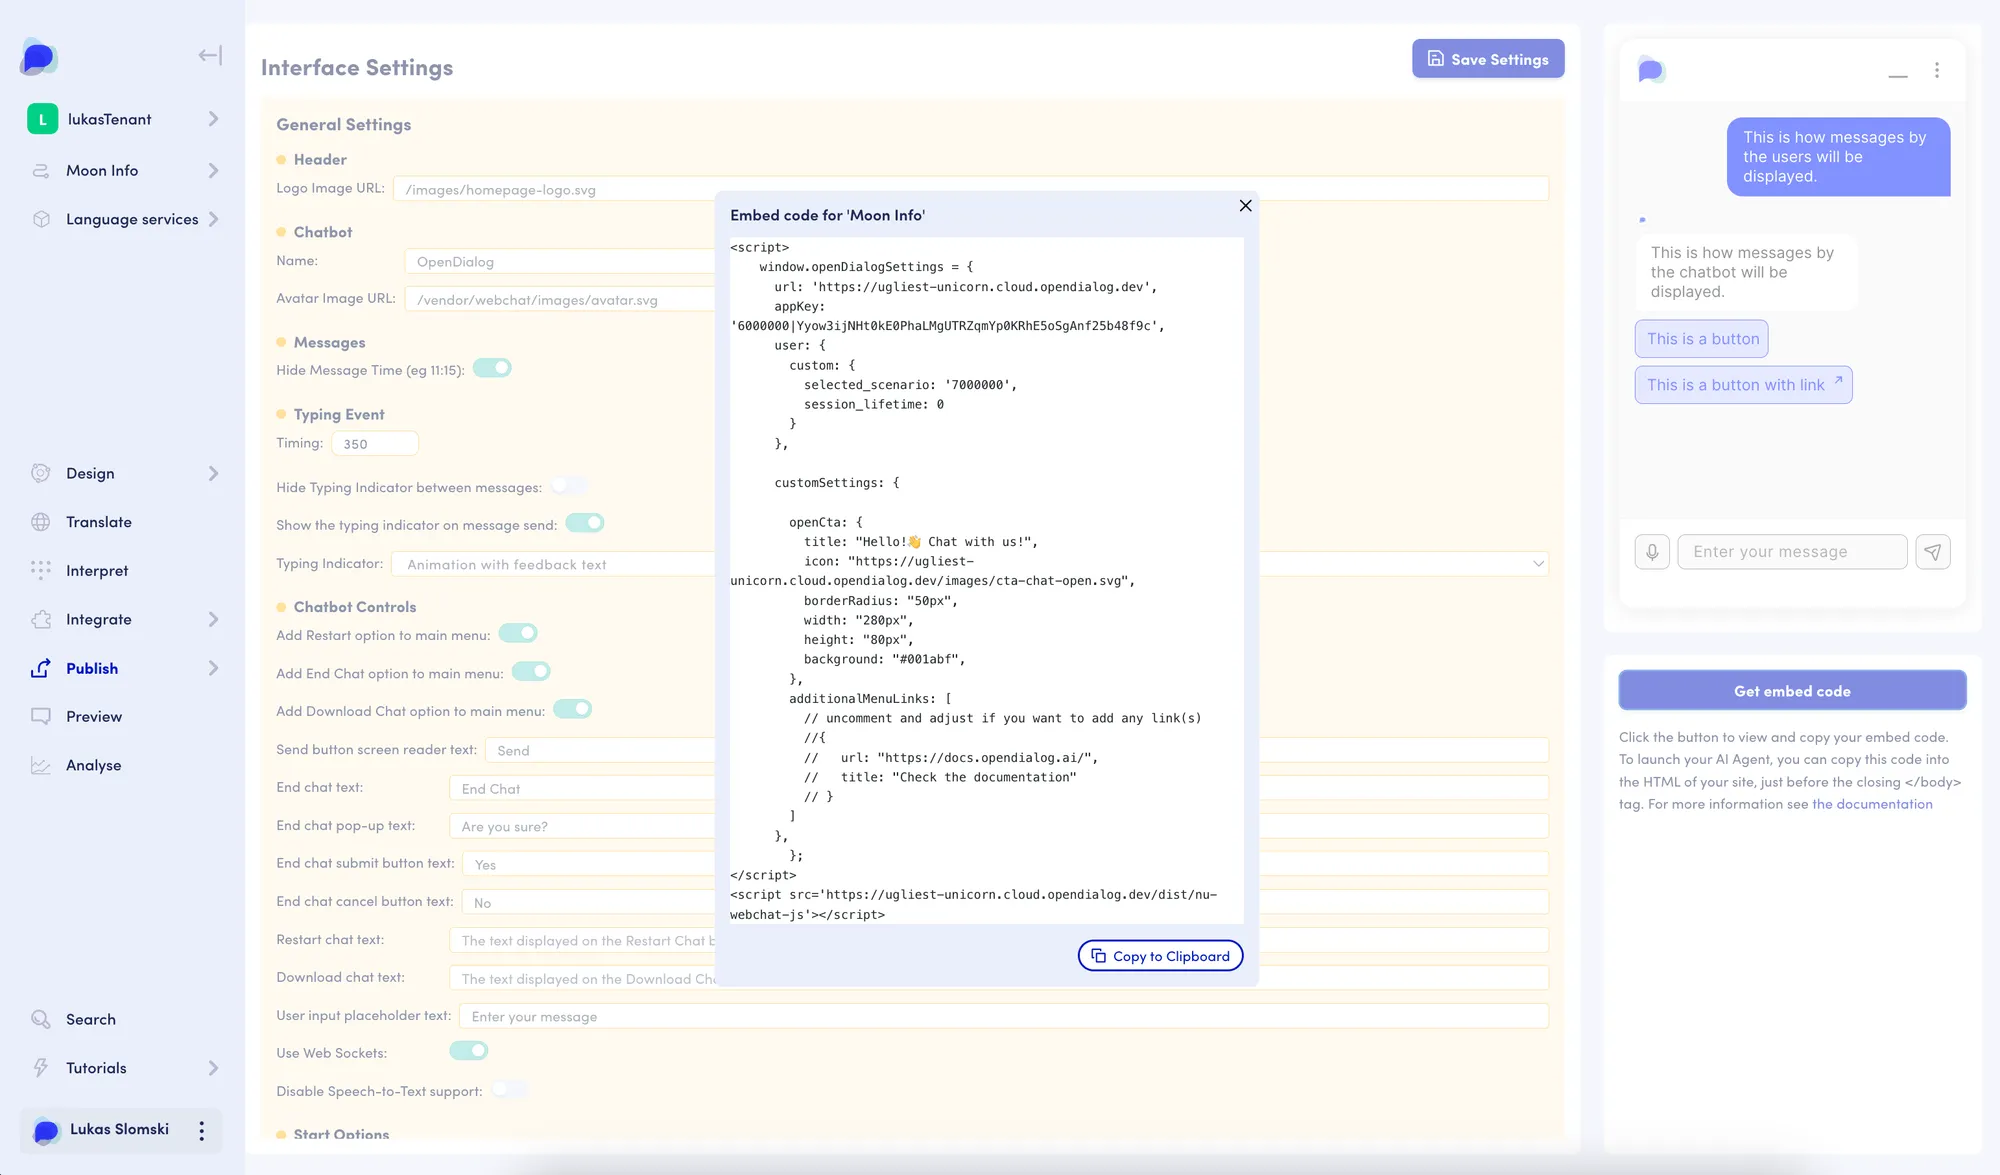Click the Moon Info scenario icon

[41, 171]
